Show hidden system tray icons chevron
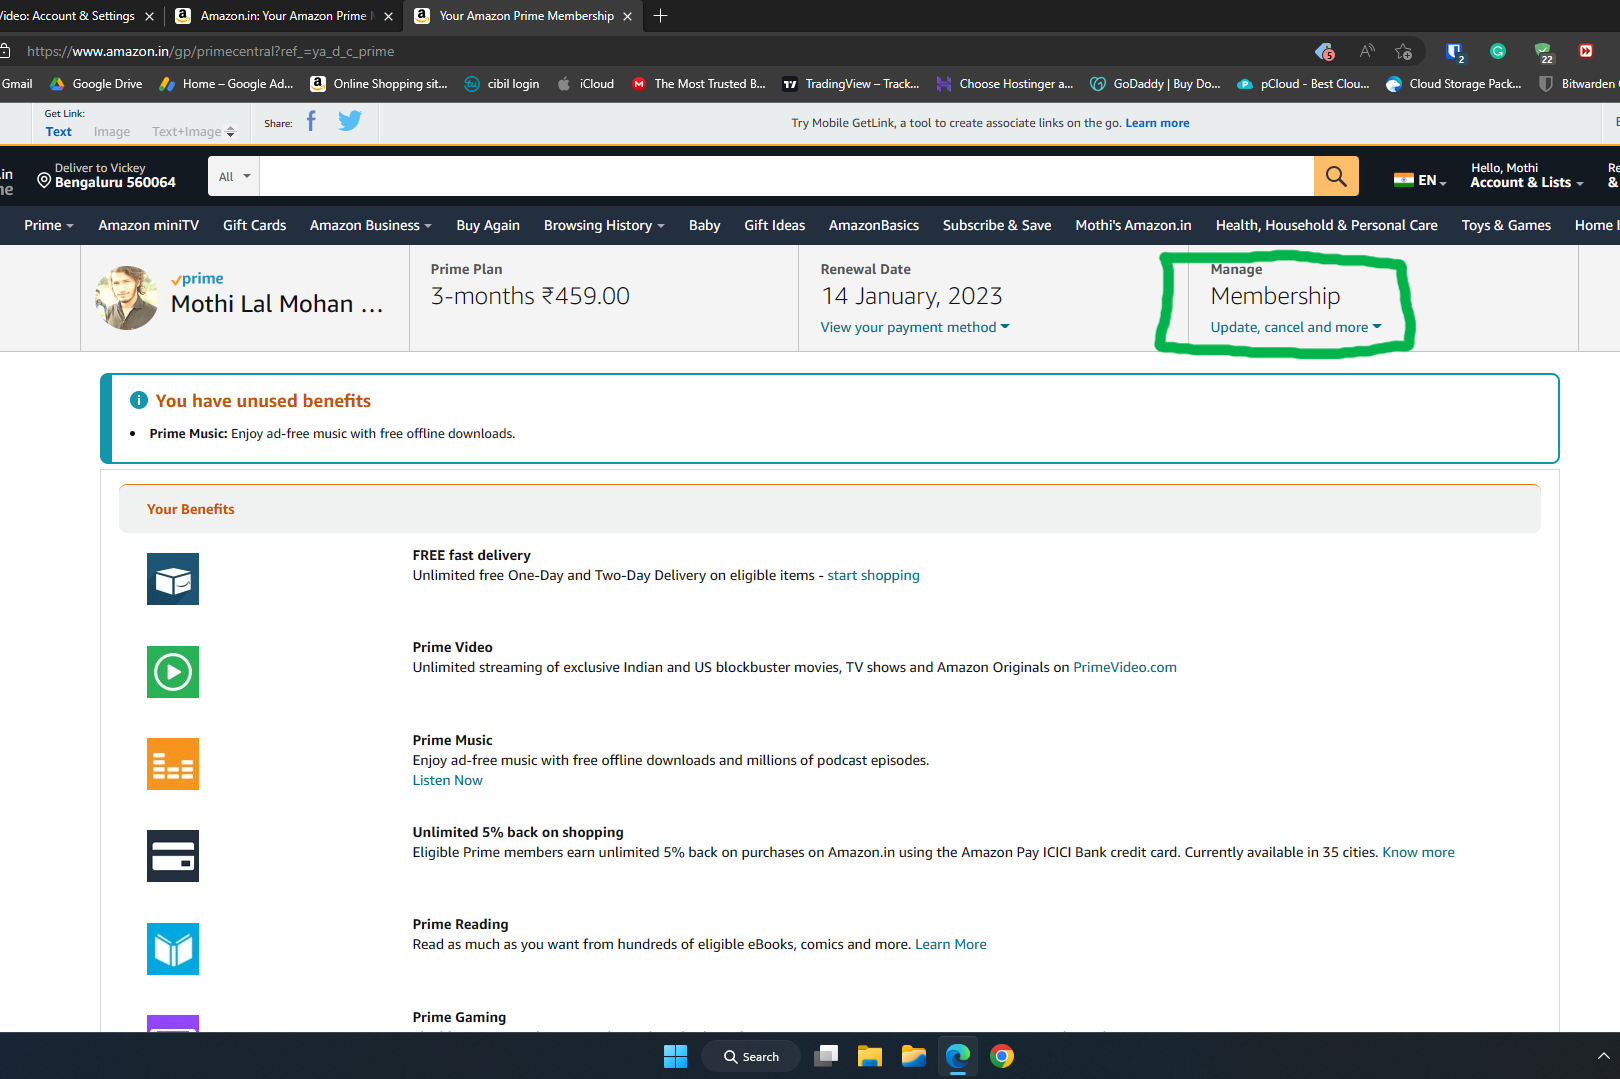This screenshot has height=1079, width=1620. point(1603,1056)
